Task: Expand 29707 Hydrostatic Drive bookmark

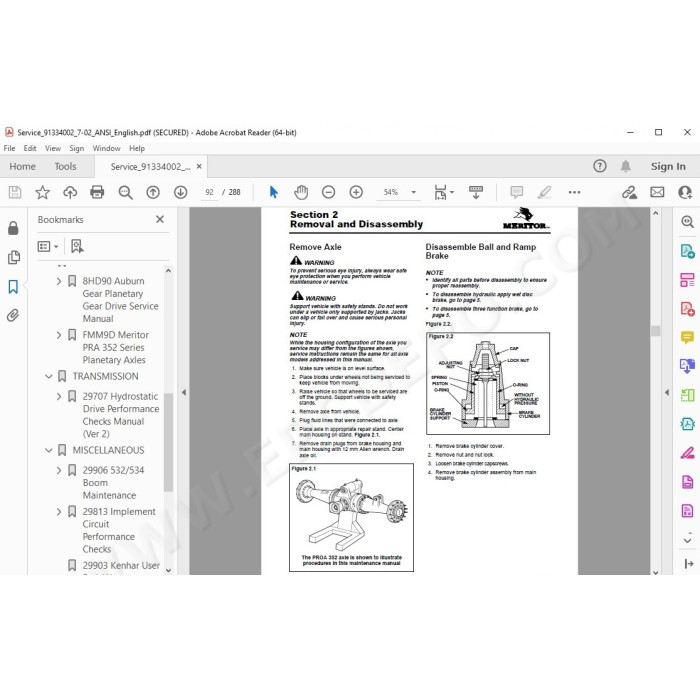Action: click(59, 396)
